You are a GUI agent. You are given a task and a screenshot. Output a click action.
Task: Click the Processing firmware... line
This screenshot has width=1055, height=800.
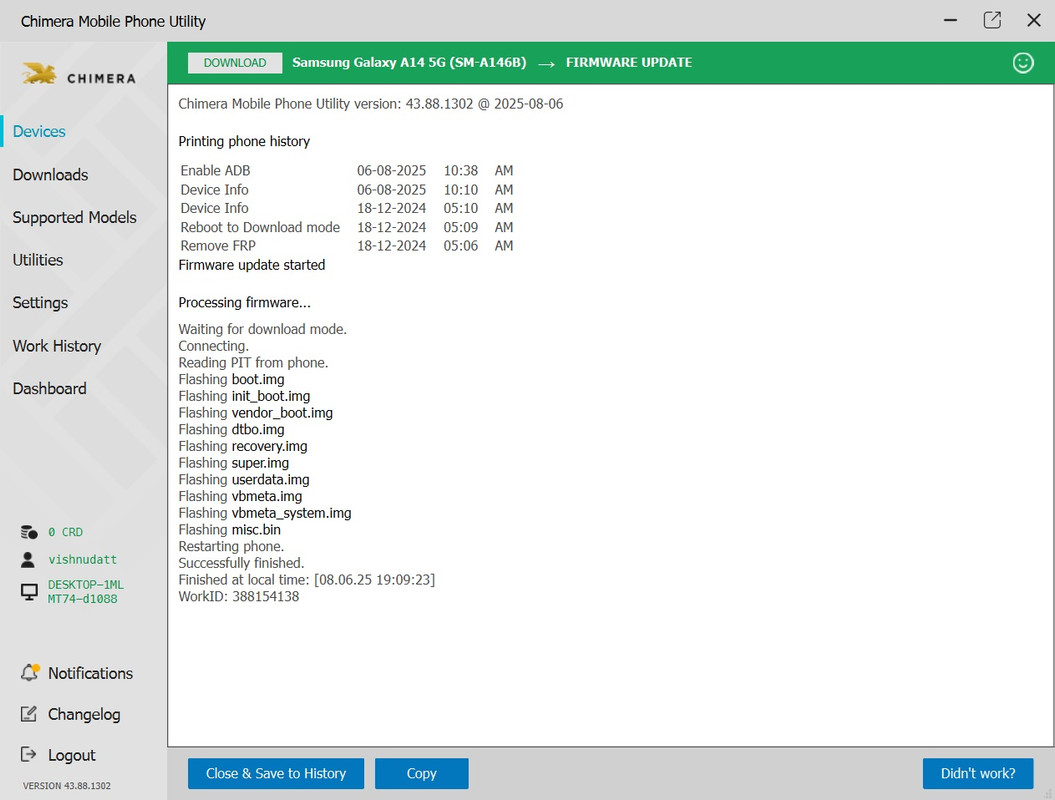245,303
